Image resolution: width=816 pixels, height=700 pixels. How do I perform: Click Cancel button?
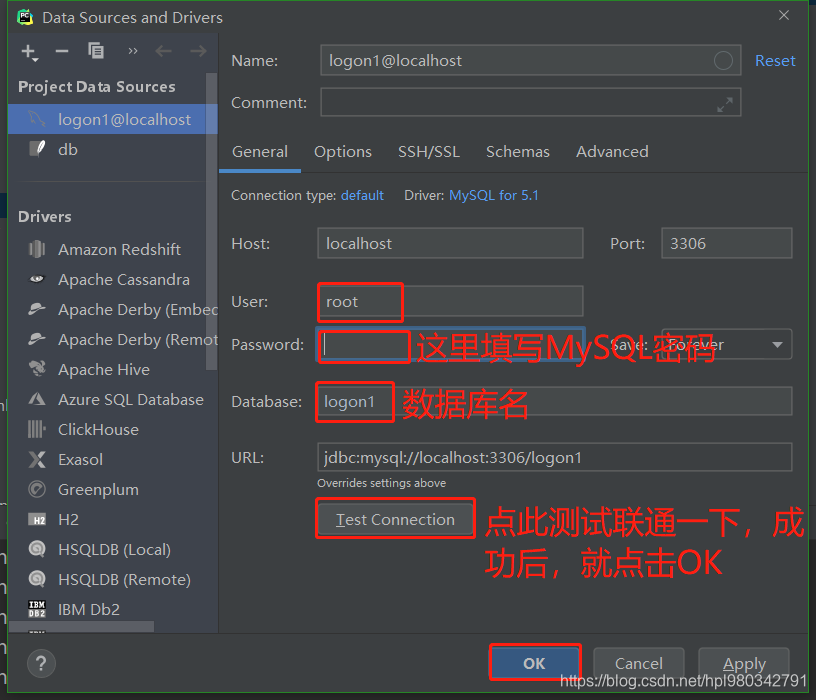click(x=639, y=664)
